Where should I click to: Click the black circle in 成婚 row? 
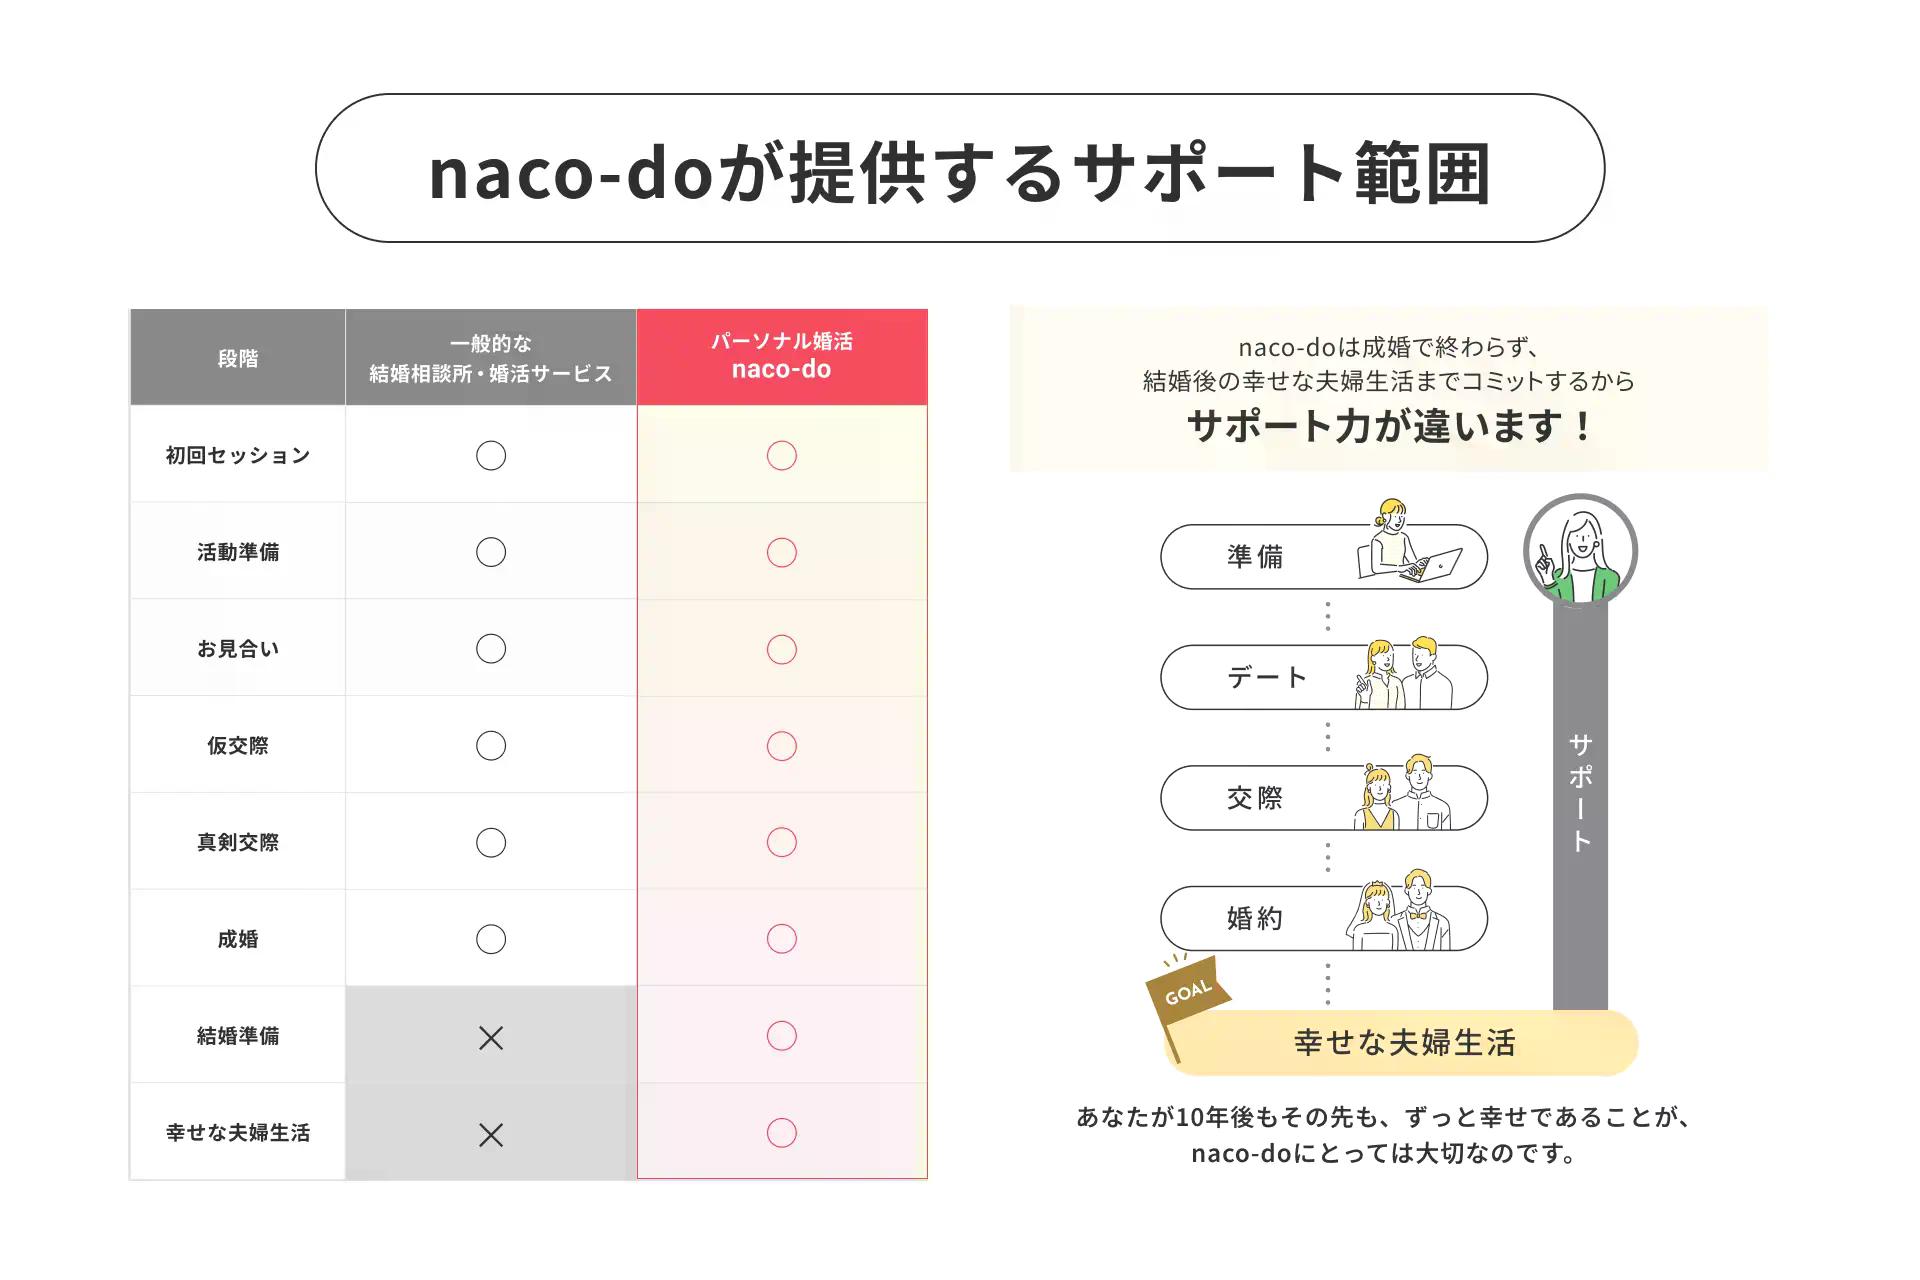point(491,939)
